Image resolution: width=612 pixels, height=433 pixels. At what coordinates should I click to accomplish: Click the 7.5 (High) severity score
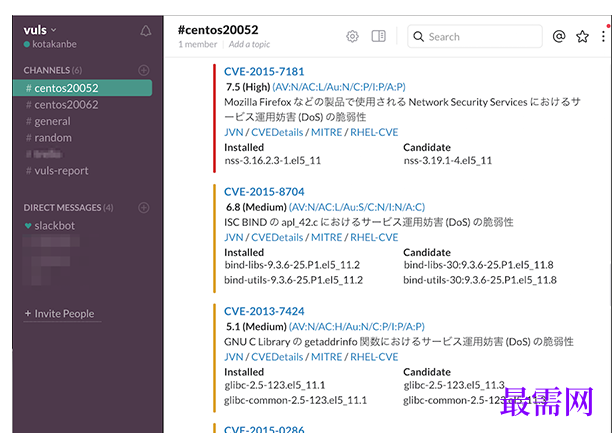[248, 87]
